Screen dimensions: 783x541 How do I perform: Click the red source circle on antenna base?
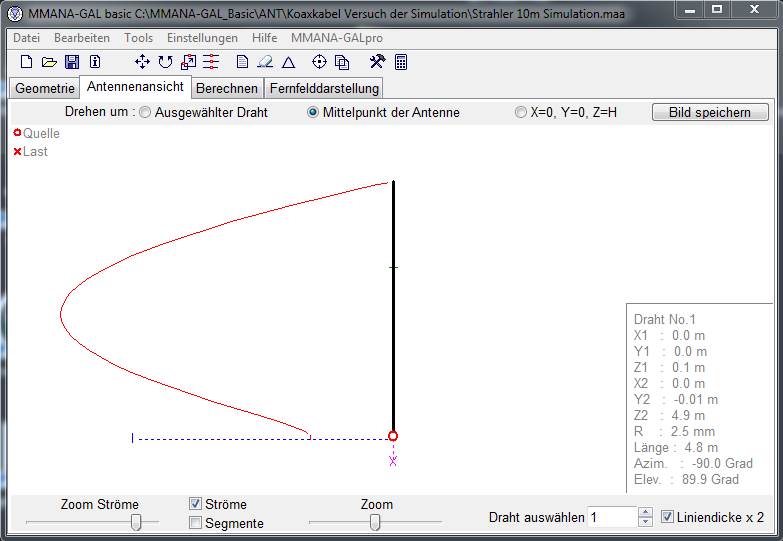[393, 436]
